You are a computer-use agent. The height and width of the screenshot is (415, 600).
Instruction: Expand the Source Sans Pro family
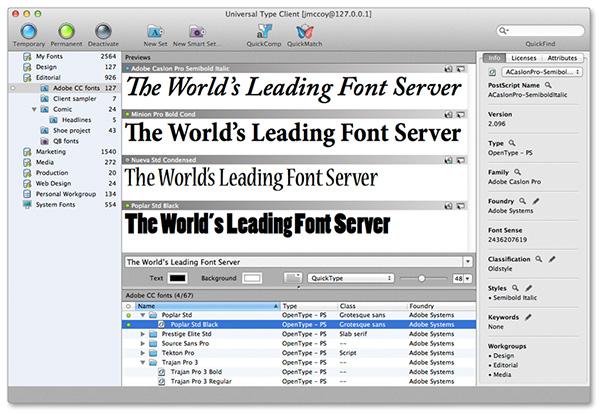pos(142,344)
